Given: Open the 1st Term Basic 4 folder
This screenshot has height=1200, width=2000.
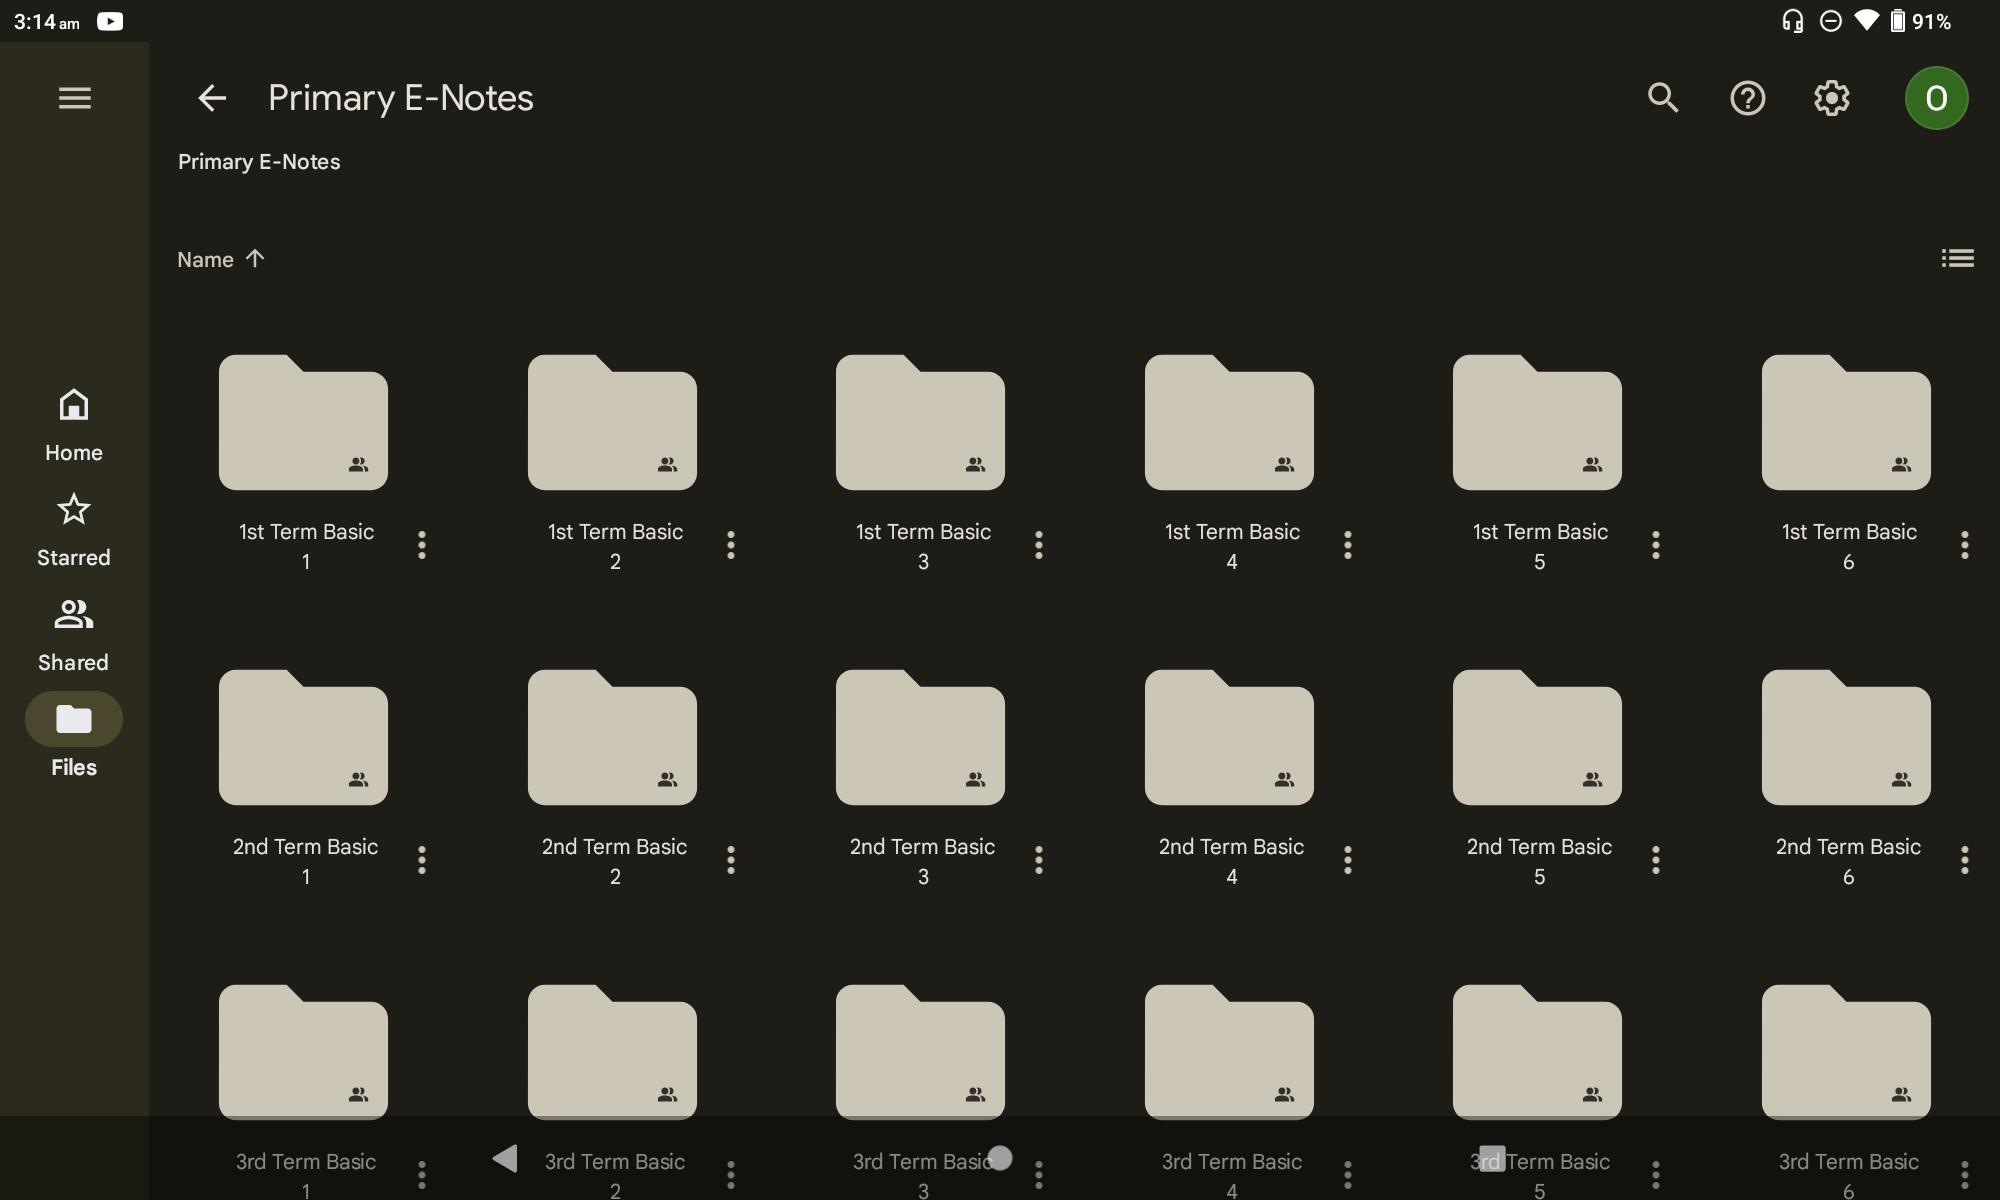Looking at the screenshot, I should 1229,423.
